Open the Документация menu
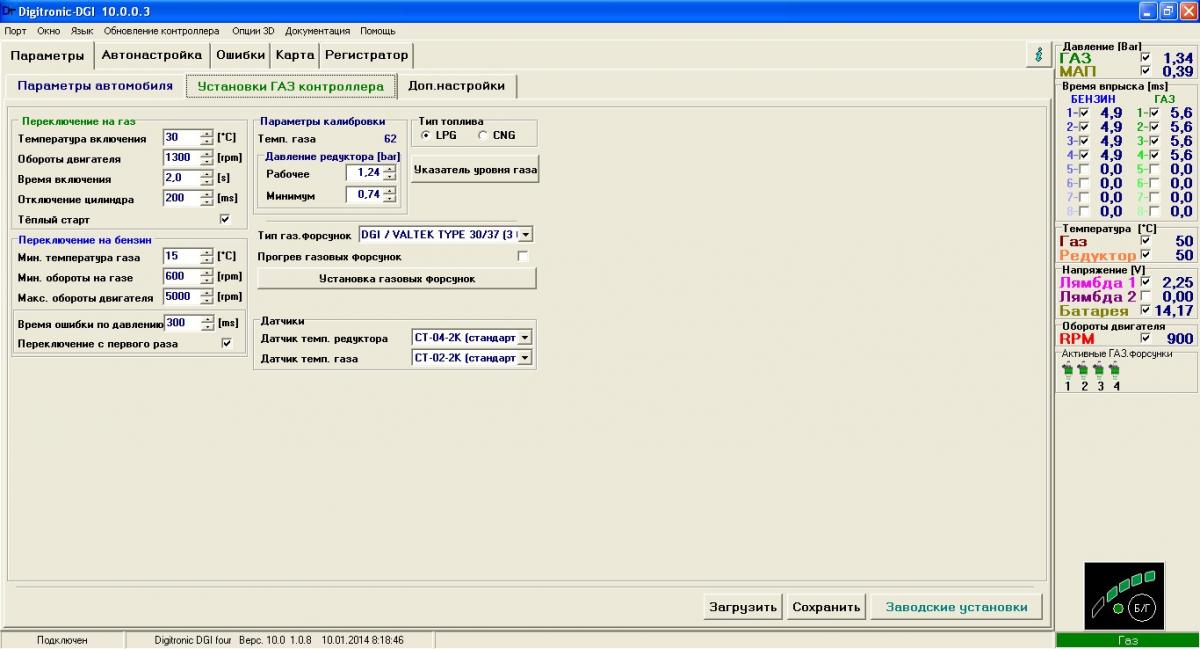 pos(318,31)
